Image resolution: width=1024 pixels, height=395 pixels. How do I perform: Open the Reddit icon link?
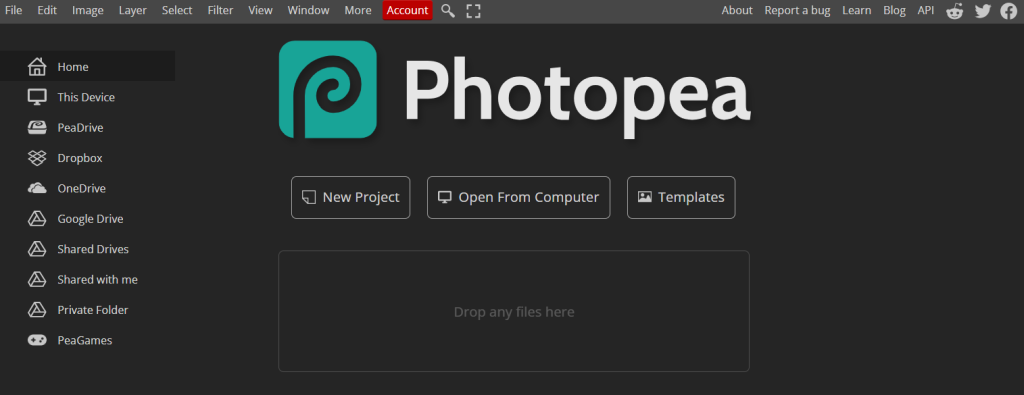click(x=955, y=10)
